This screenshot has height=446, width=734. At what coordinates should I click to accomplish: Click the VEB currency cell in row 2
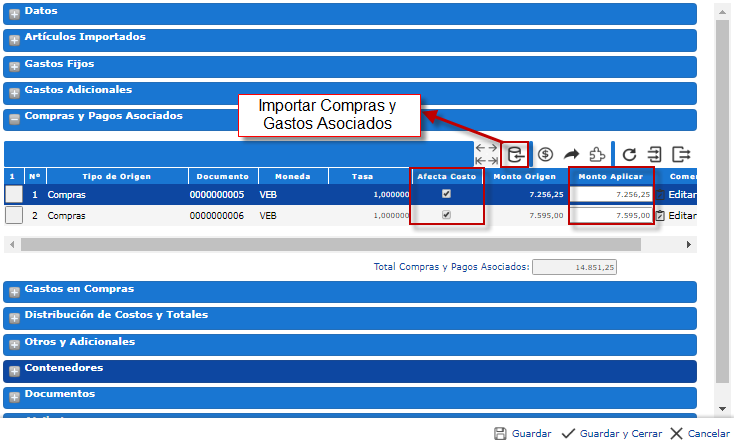click(268, 216)
